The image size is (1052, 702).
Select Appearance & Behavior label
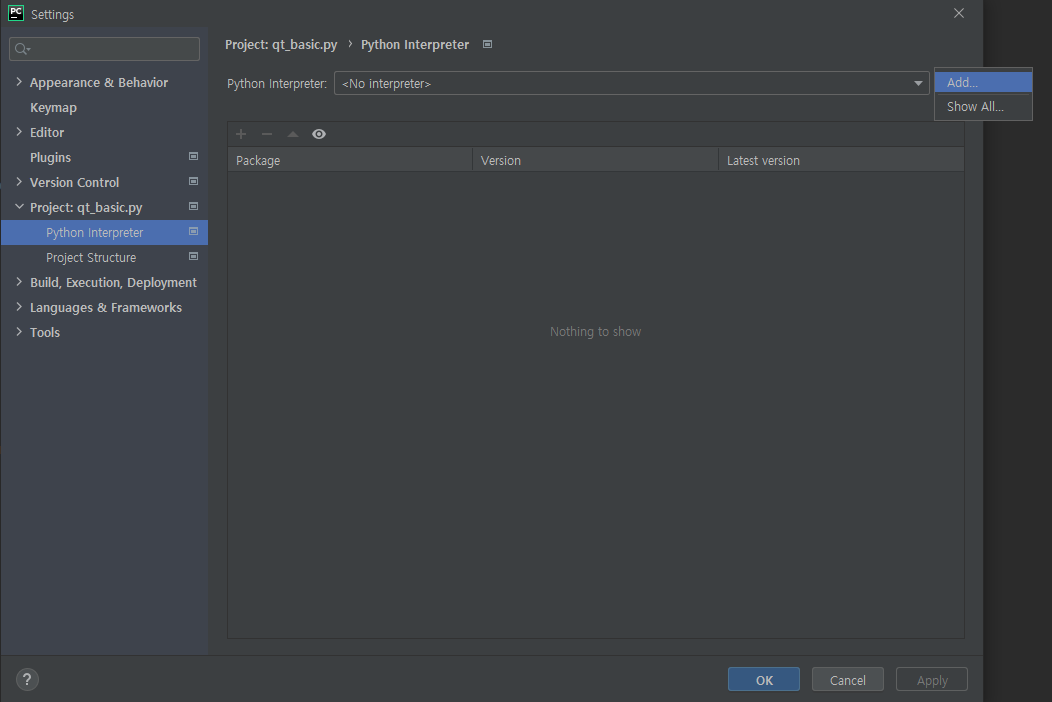click(x=99, y=83)
